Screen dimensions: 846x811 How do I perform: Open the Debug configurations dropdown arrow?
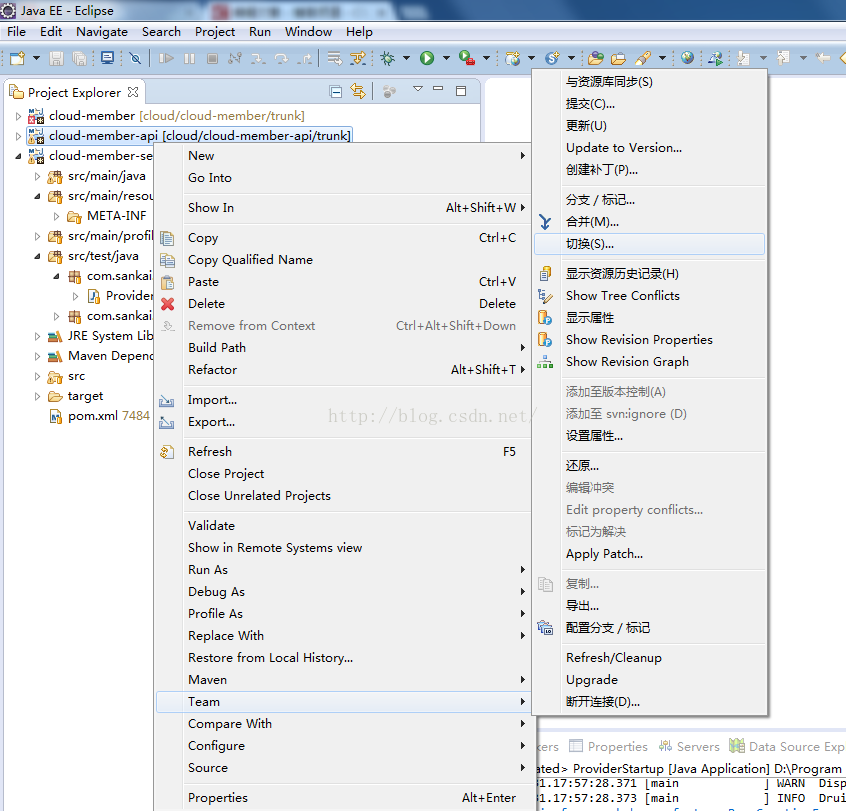(406, 58)
